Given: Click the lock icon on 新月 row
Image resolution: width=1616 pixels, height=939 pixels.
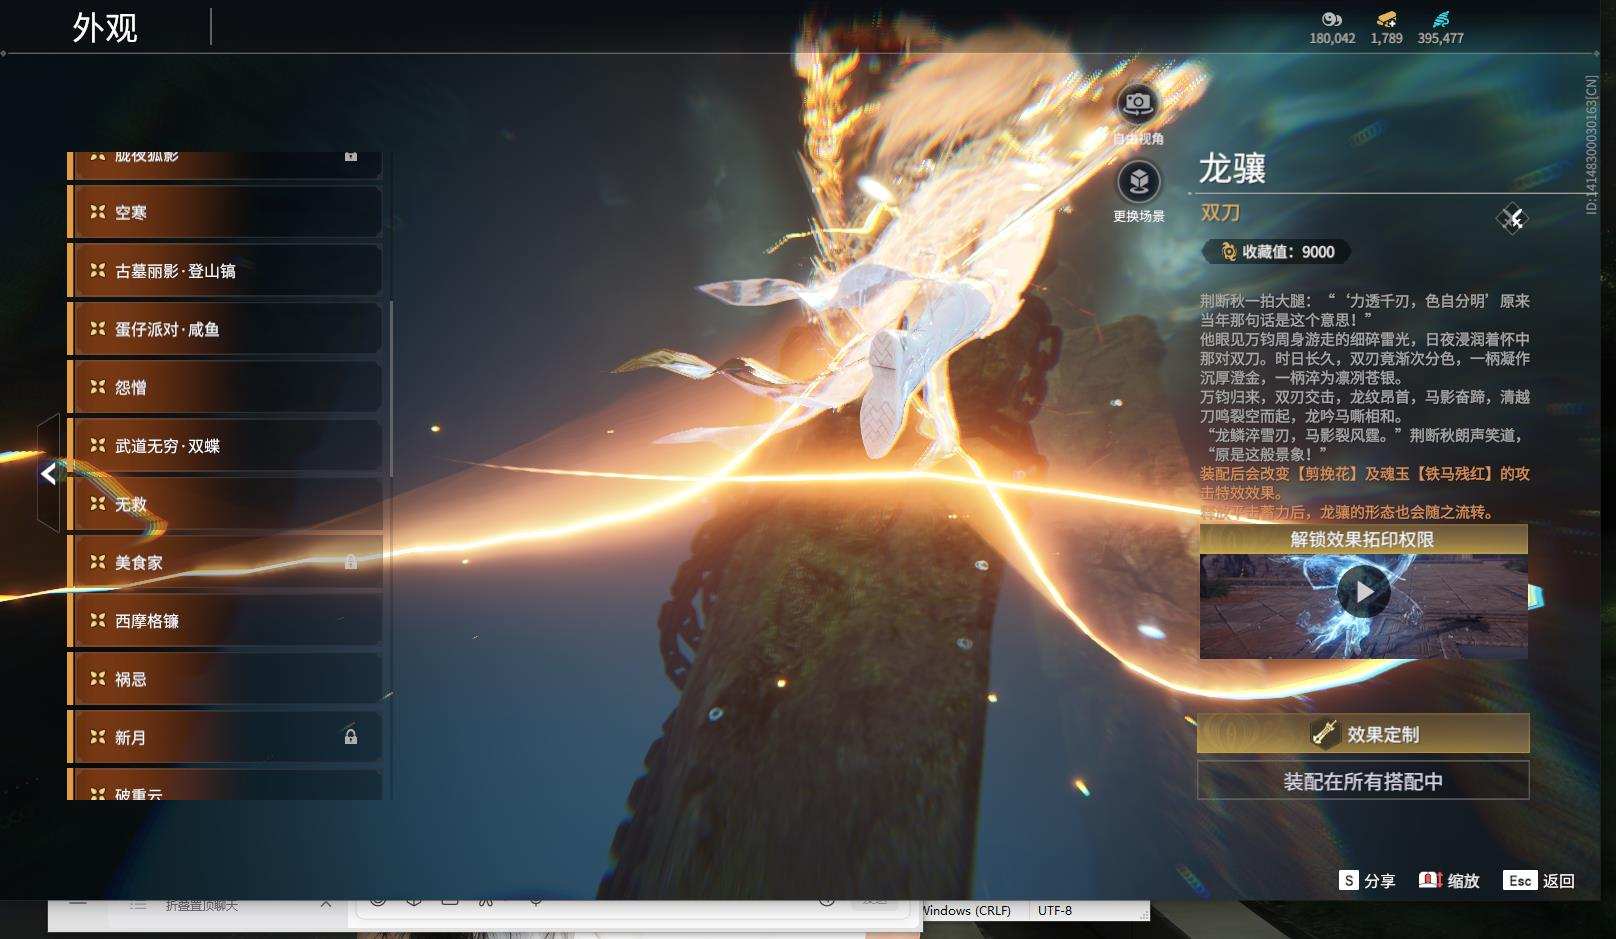Looking at the screenshot, I should (x=351, y=737).
